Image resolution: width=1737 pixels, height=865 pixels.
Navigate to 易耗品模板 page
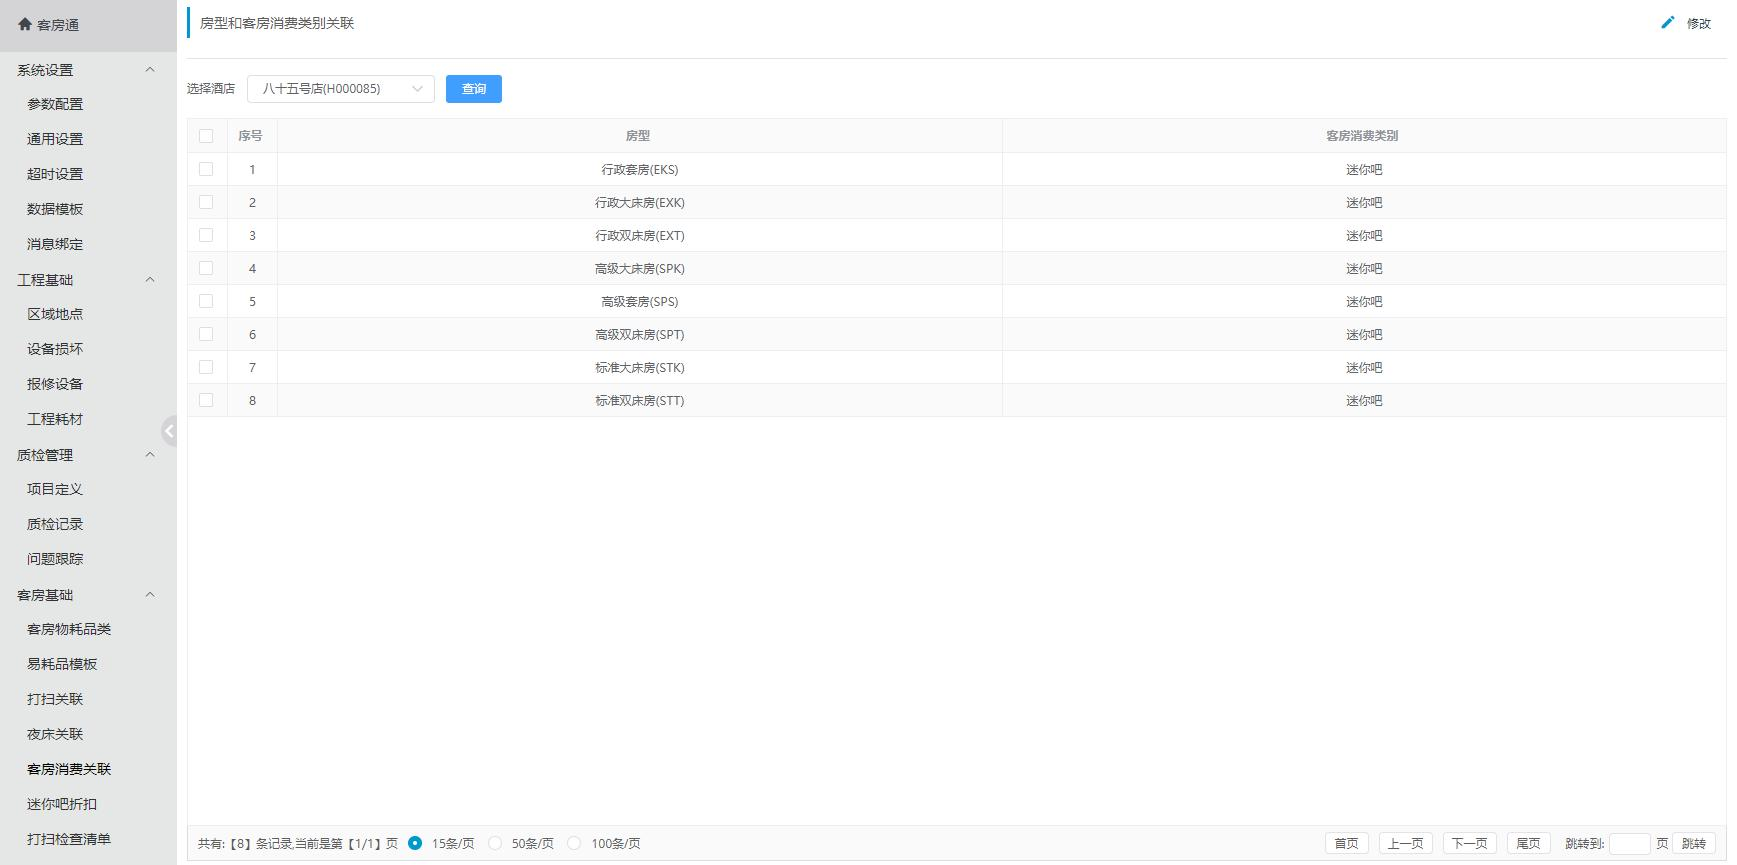pos(62,664)
